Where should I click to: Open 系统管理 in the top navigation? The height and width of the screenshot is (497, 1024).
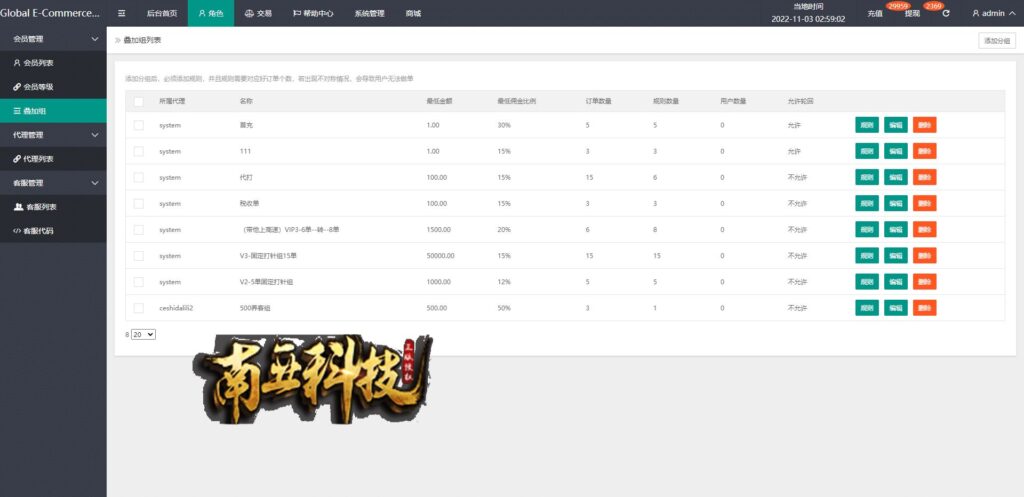click(369, 13)
